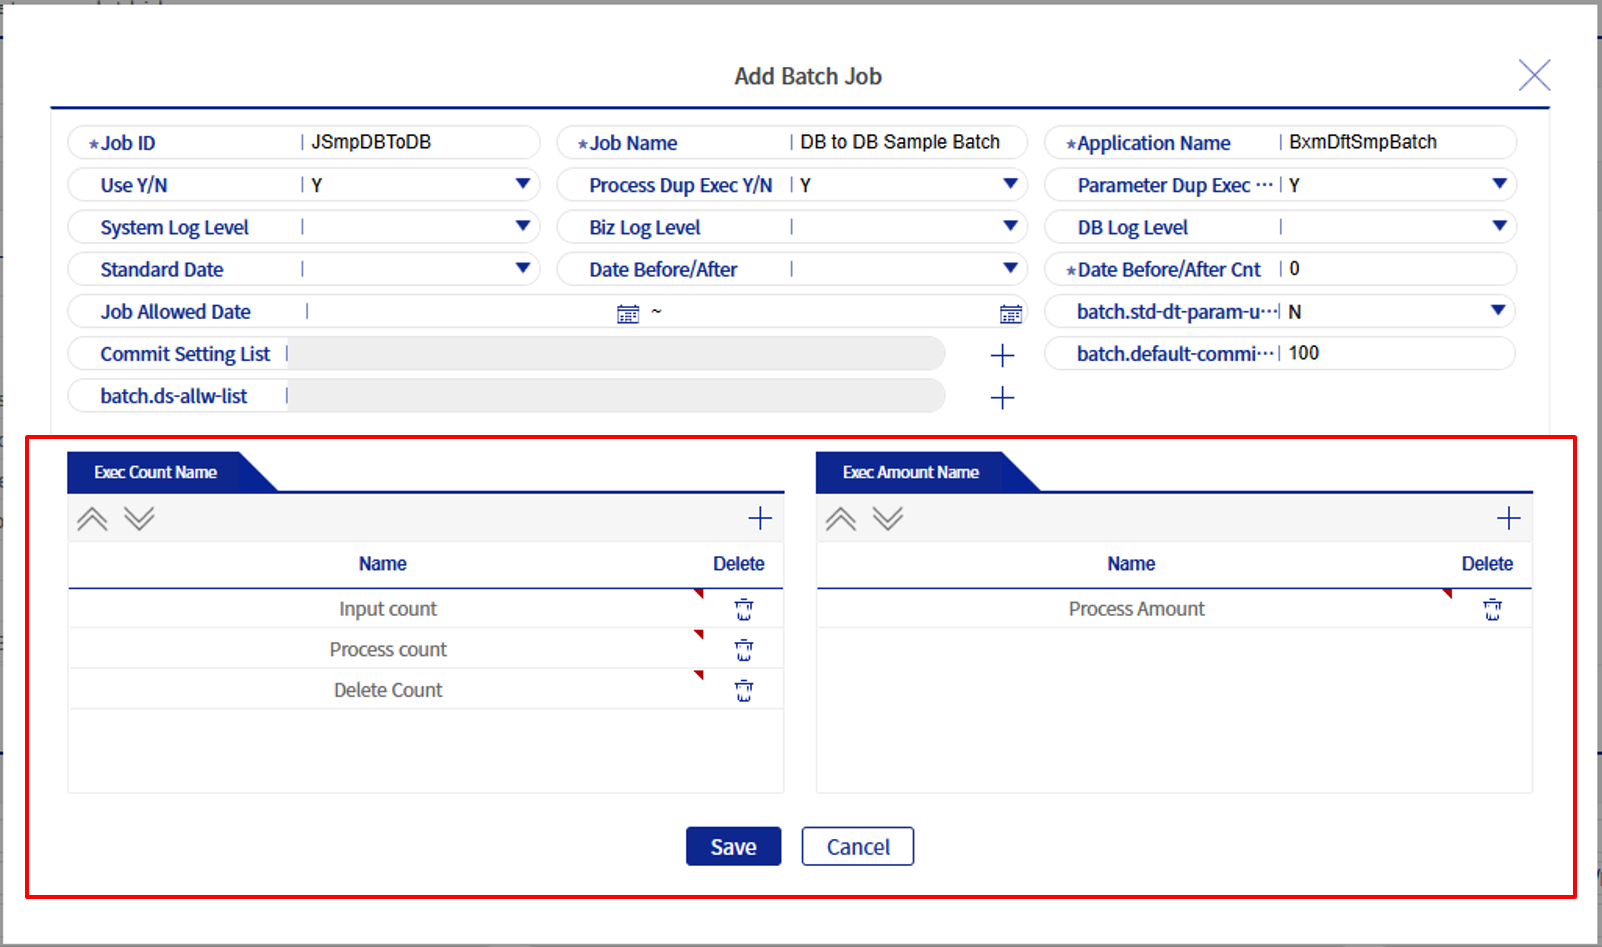This screenshot has width=1602, height=947.
Task: Delete the "Delete Count" row
Action: [743, 689]
